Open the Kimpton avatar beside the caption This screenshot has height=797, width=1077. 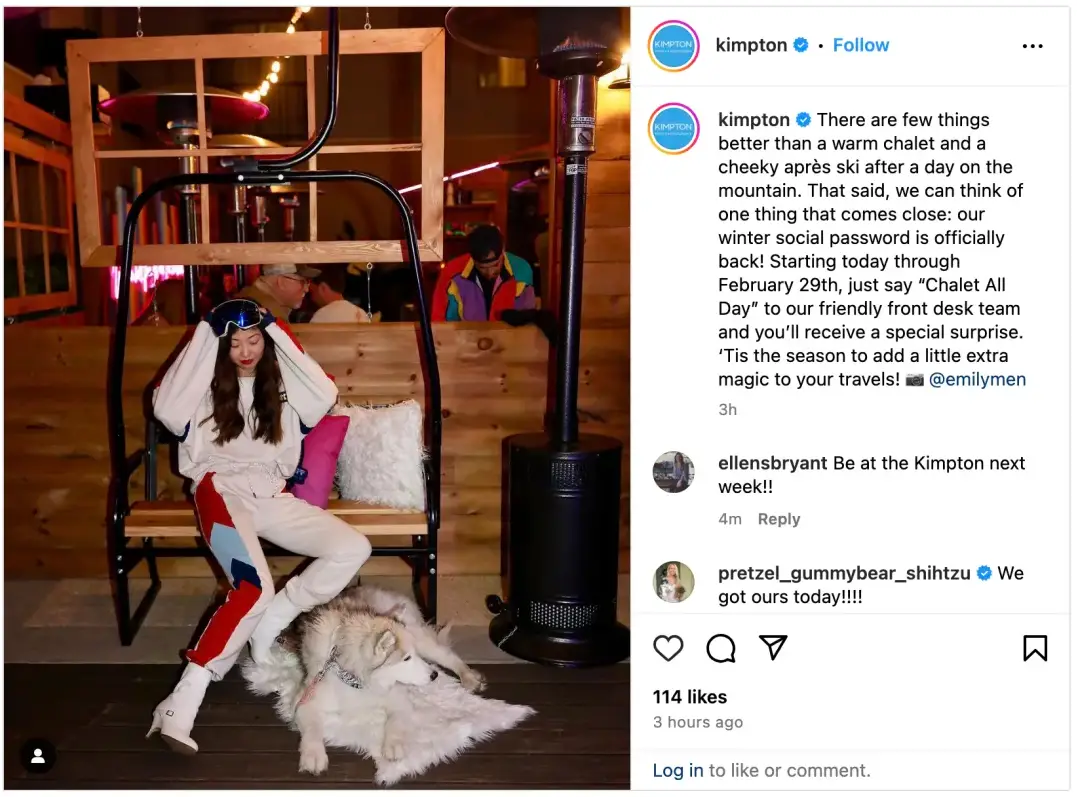tap(674, 128)
